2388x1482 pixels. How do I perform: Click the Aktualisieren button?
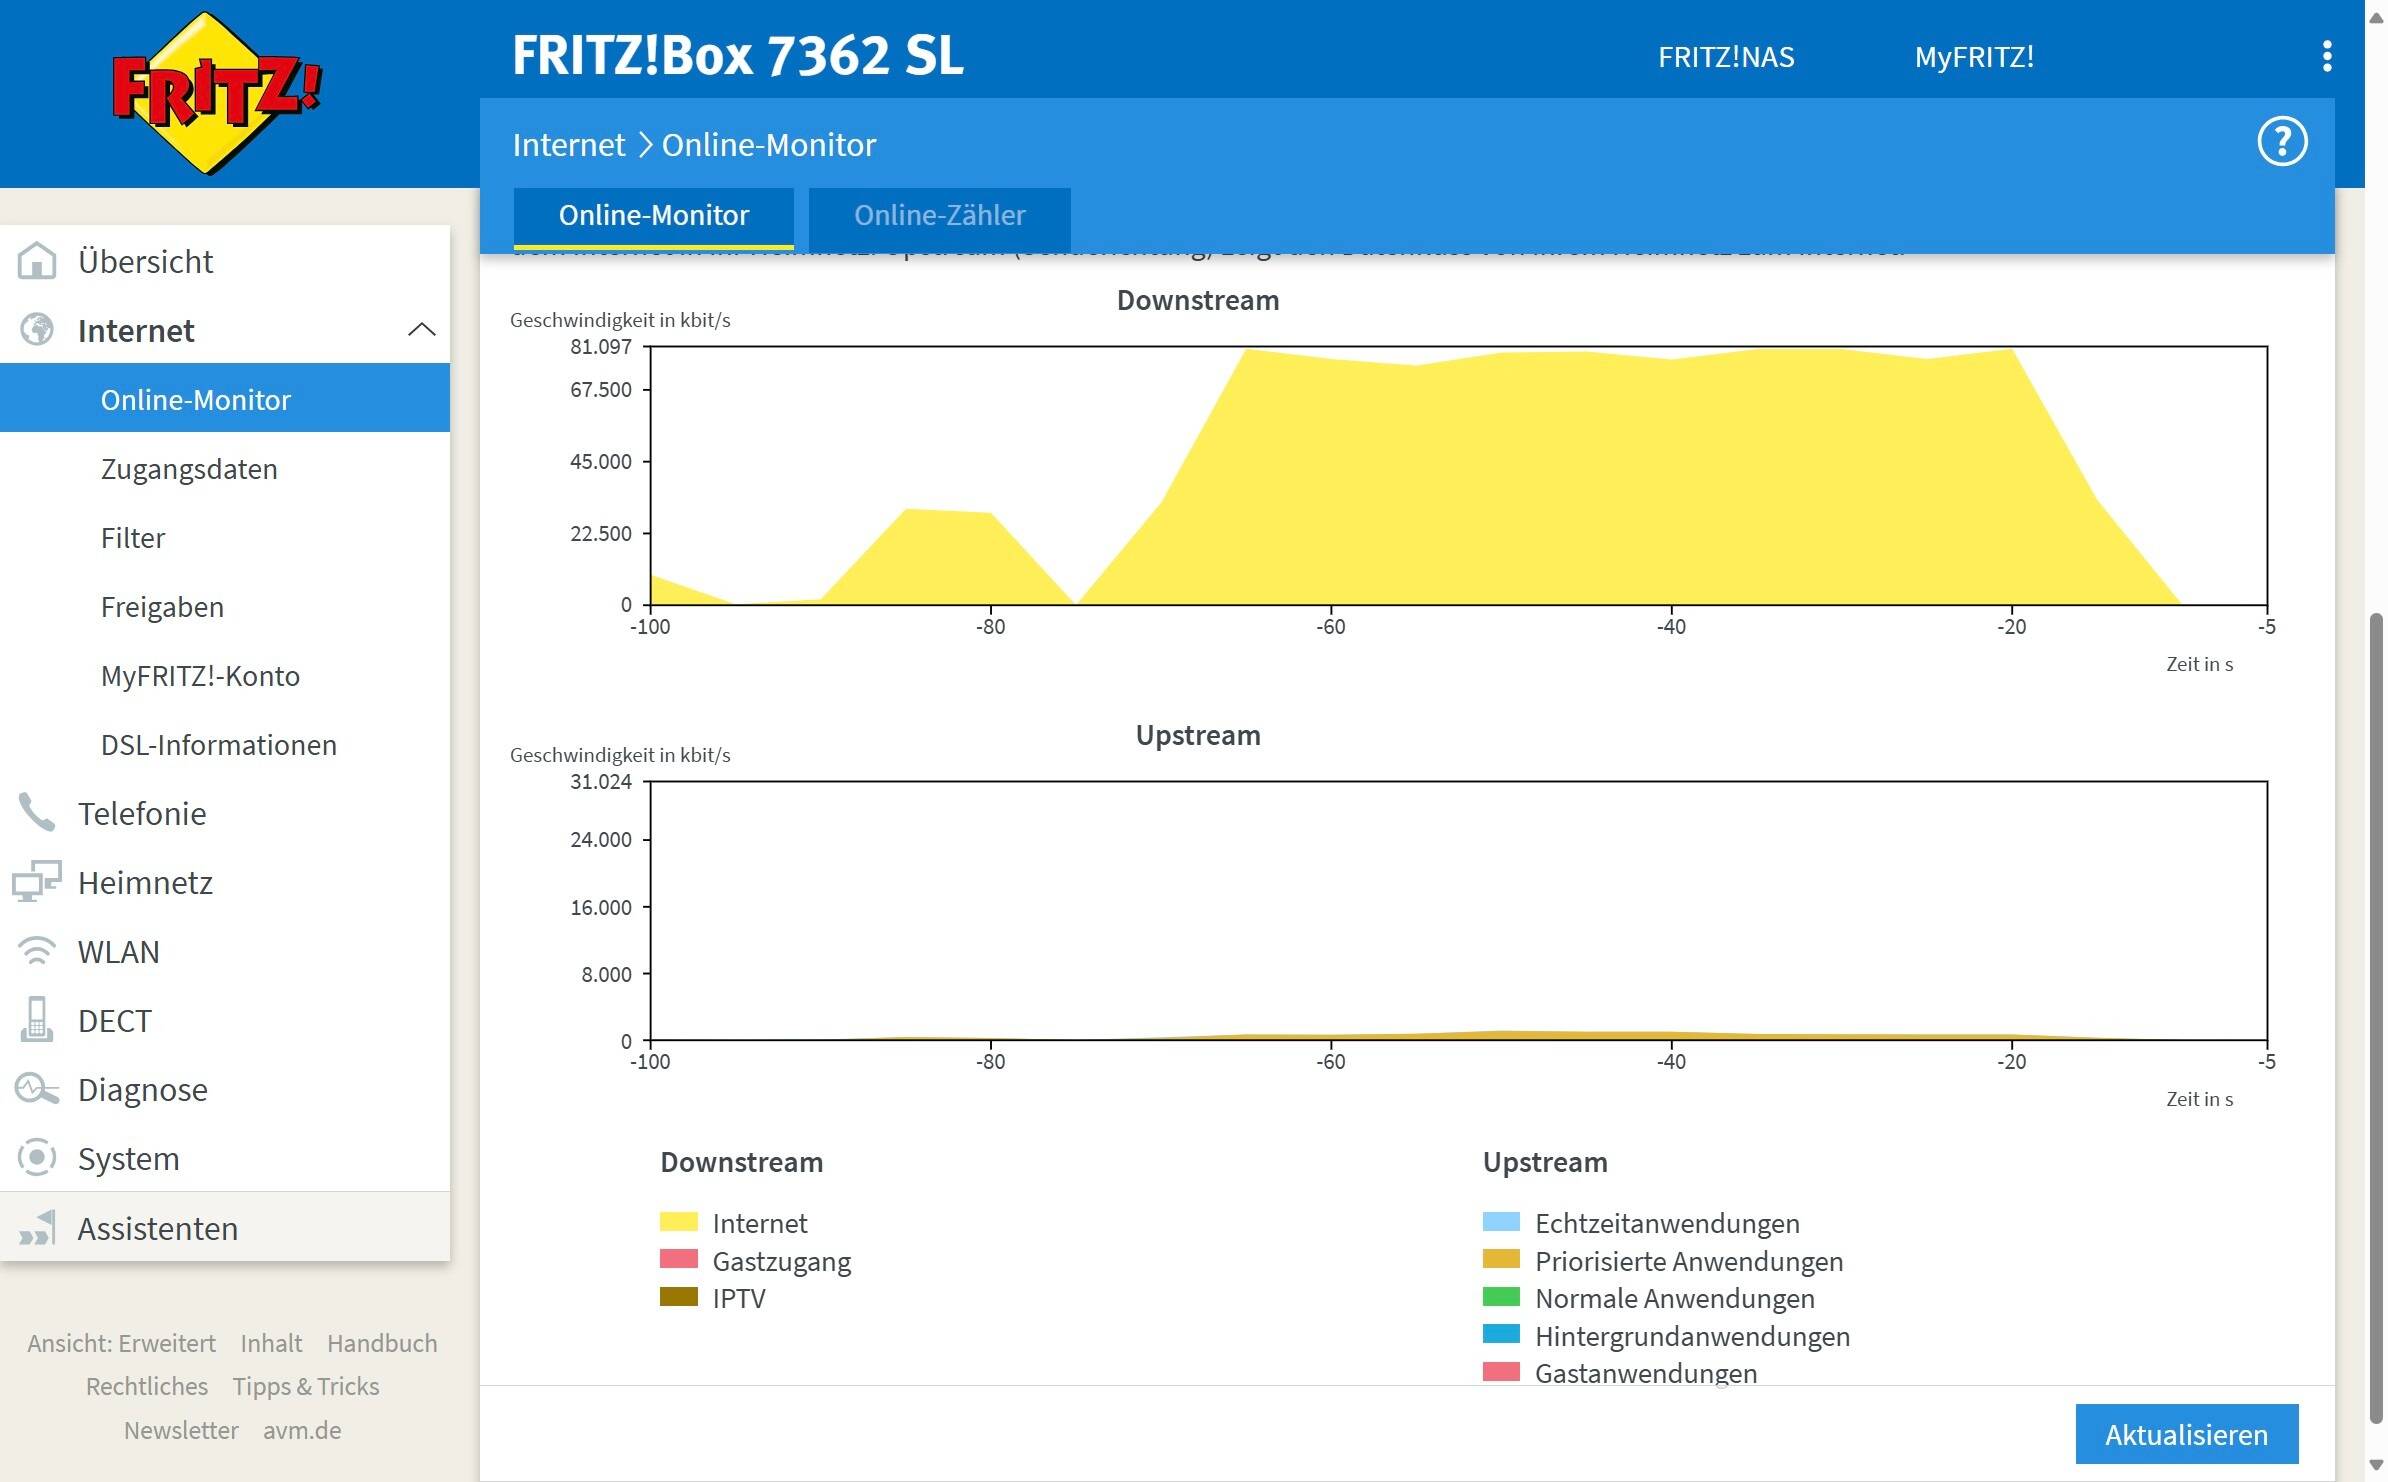pos(2186,1434)
